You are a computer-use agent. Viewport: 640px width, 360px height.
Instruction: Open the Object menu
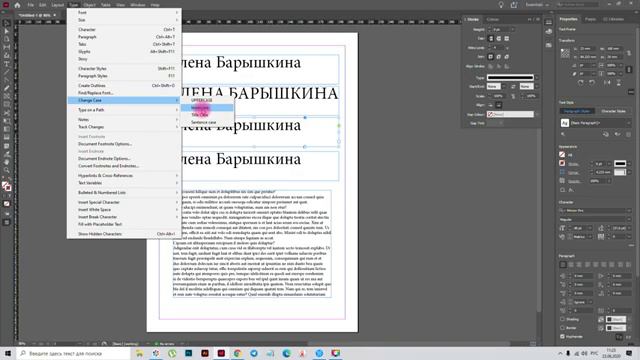click(x=89, y=5)
